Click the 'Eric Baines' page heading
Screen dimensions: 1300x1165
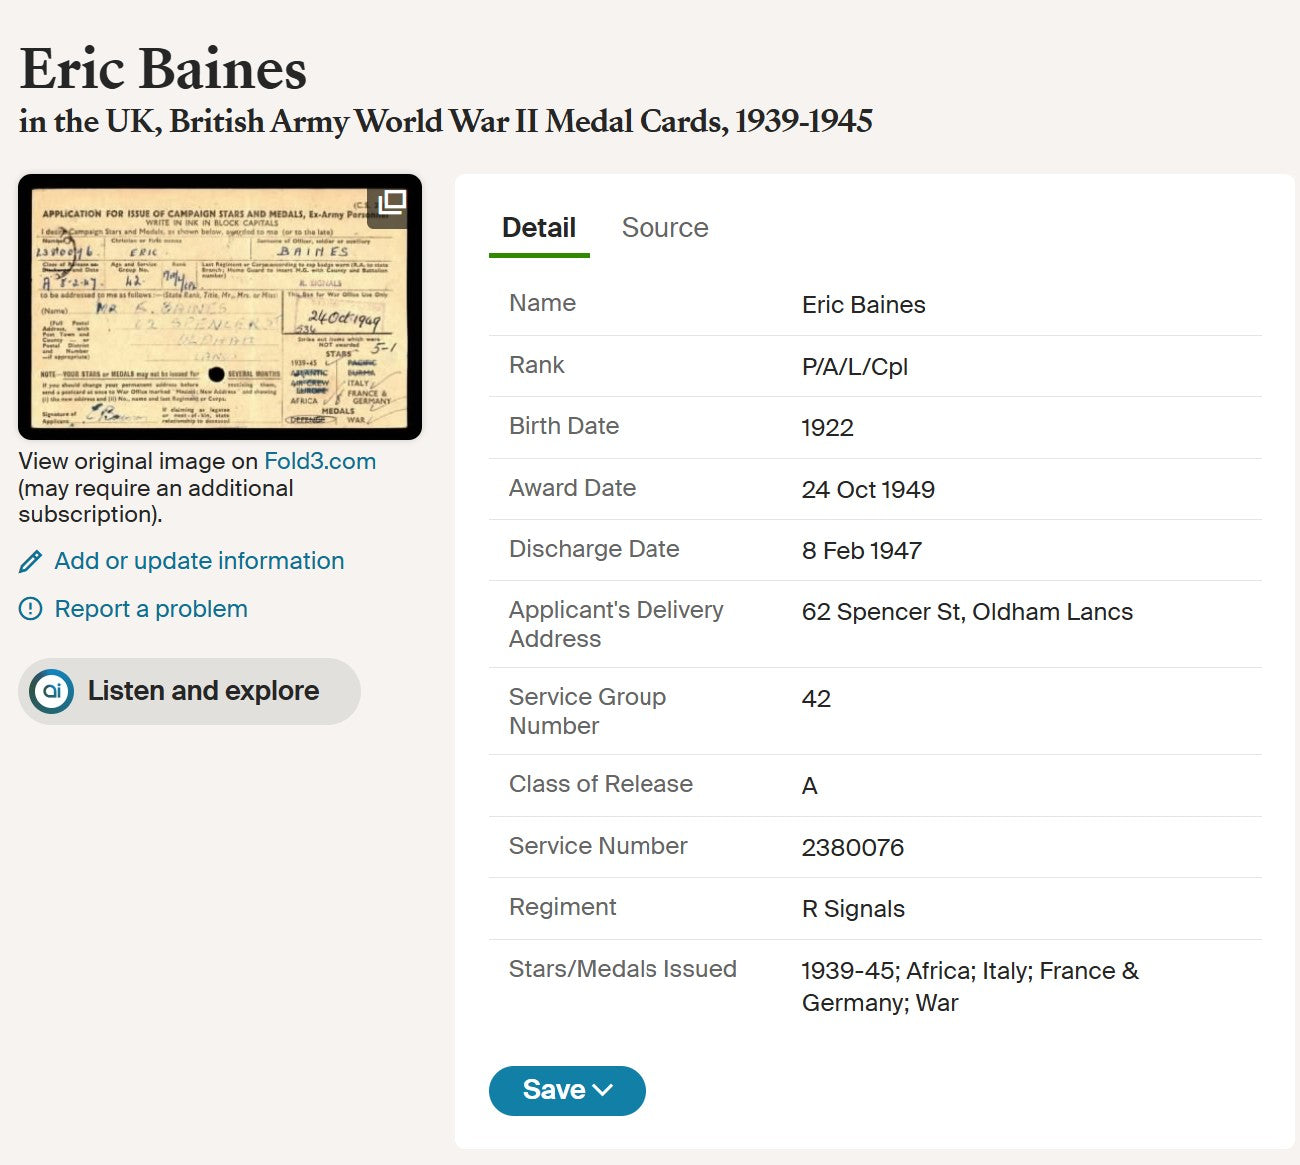(x=163, y=70)
